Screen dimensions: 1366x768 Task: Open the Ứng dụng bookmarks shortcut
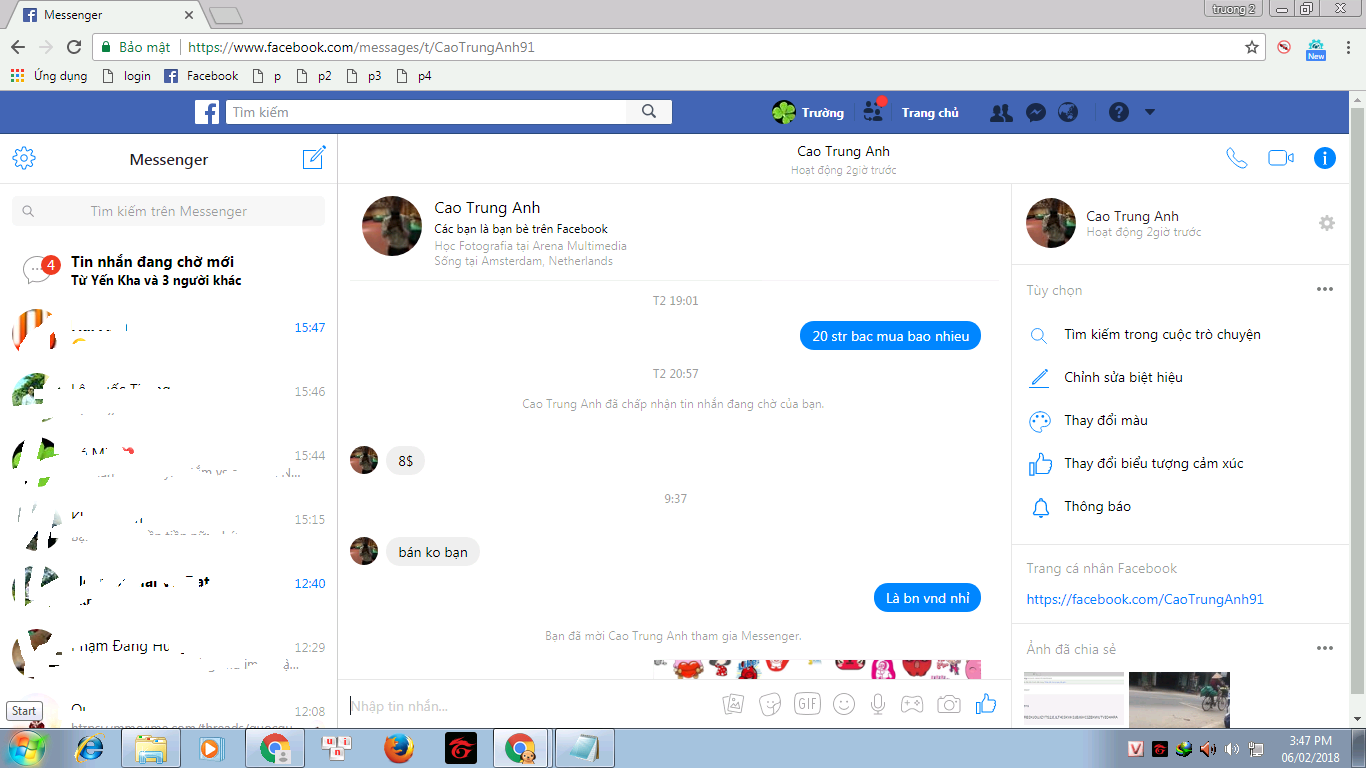pos(49,76)
